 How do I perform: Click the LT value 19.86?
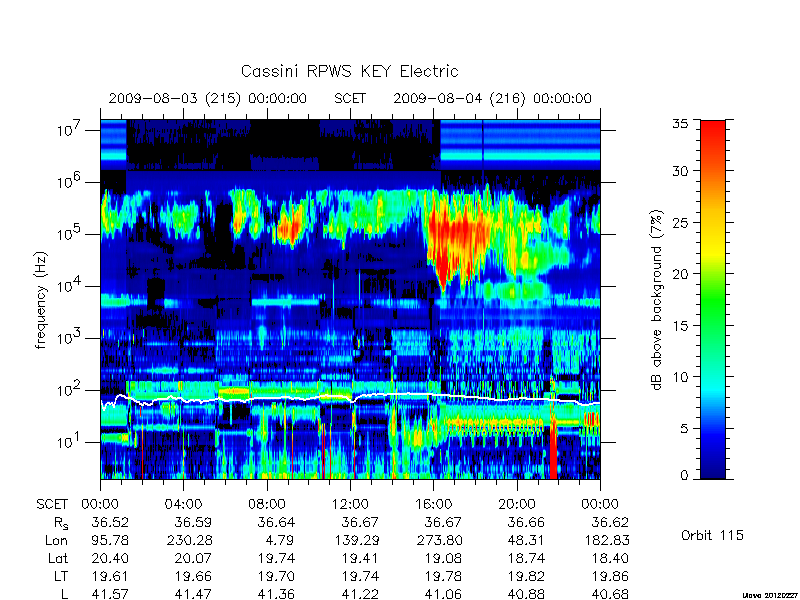point(610,576)
